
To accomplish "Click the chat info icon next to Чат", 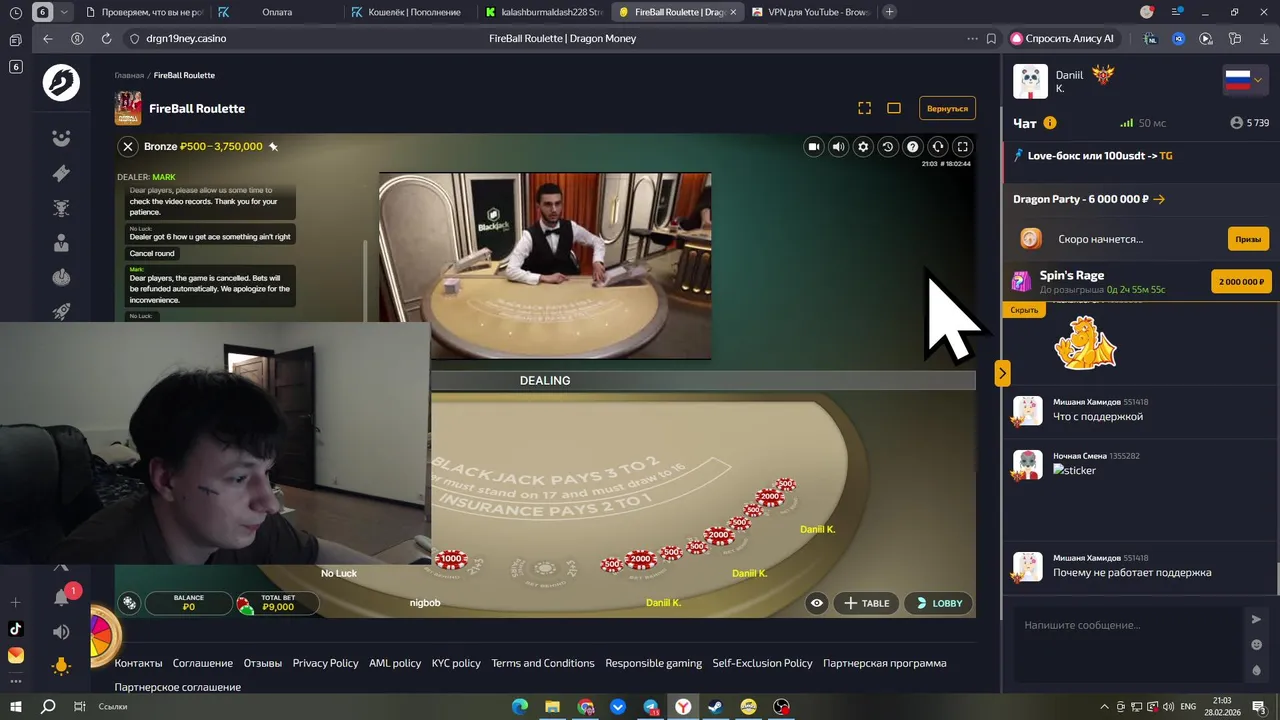I will click(1050, 123).
